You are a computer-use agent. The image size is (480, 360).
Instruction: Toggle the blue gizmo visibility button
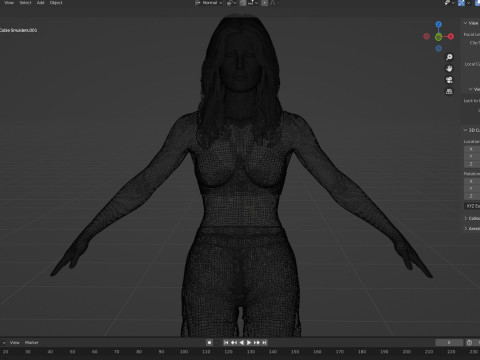pos(462,3)
